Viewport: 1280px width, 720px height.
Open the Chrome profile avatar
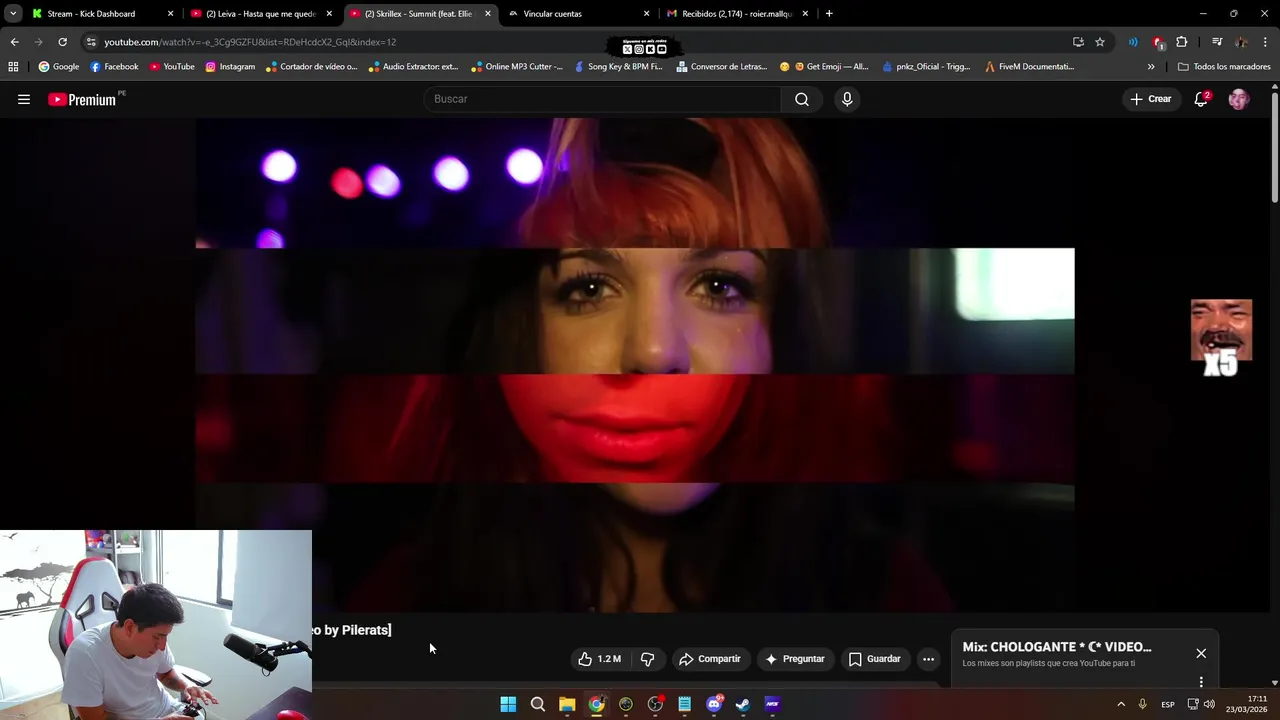[1241, 42]
